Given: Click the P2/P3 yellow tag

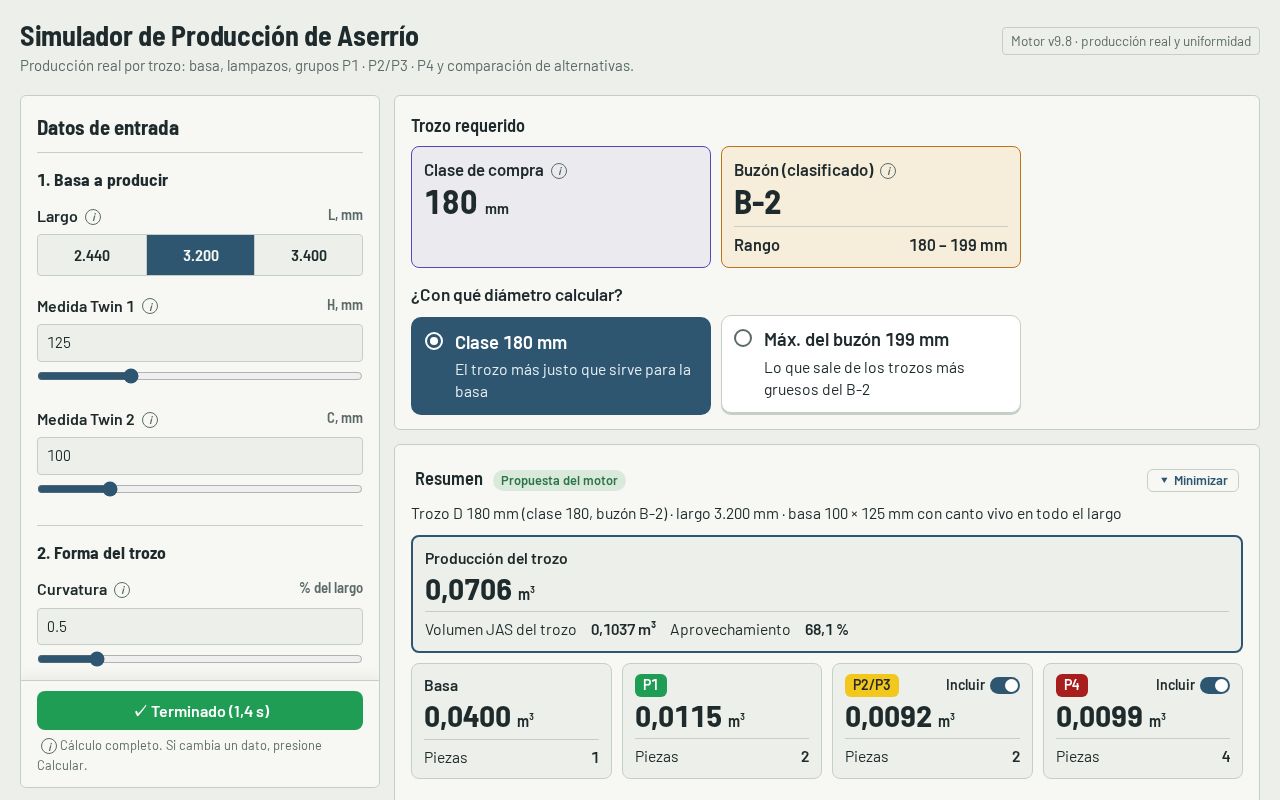Looking at the screenshot, I should [x=872, y=685].
